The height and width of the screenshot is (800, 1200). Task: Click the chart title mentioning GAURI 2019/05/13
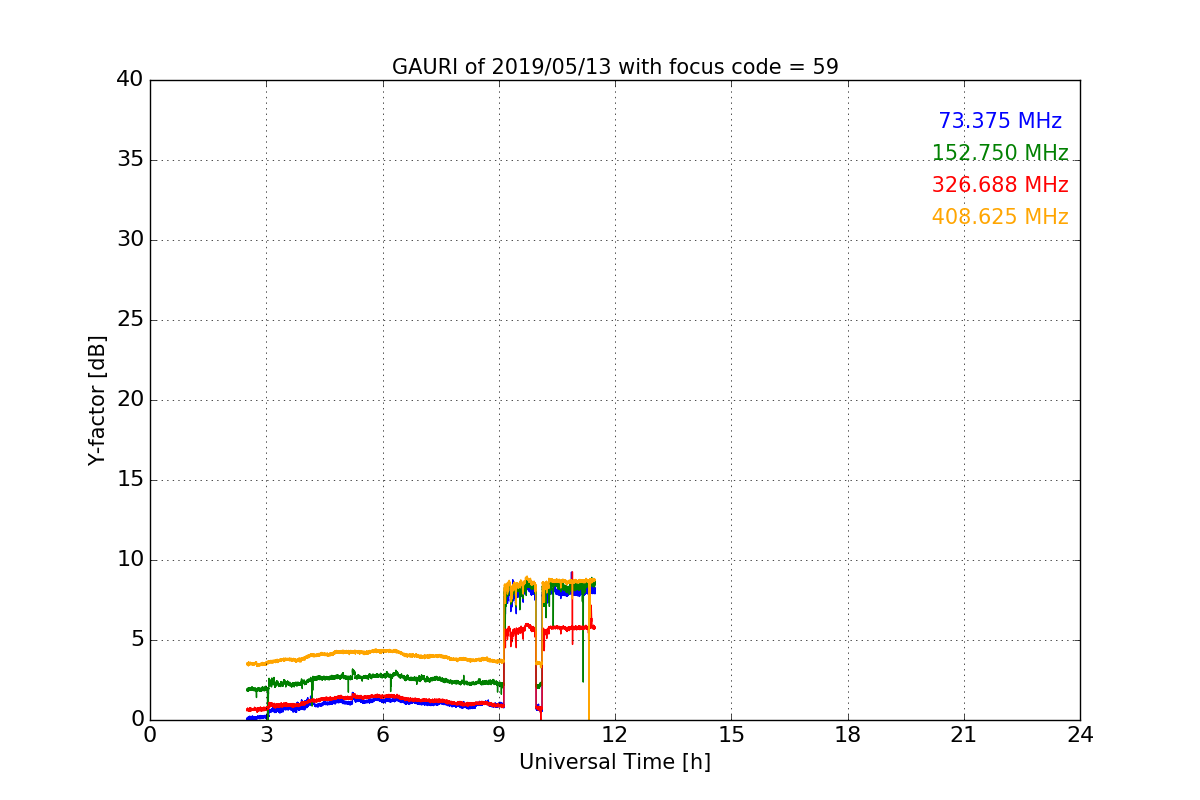tap(615, 67)
